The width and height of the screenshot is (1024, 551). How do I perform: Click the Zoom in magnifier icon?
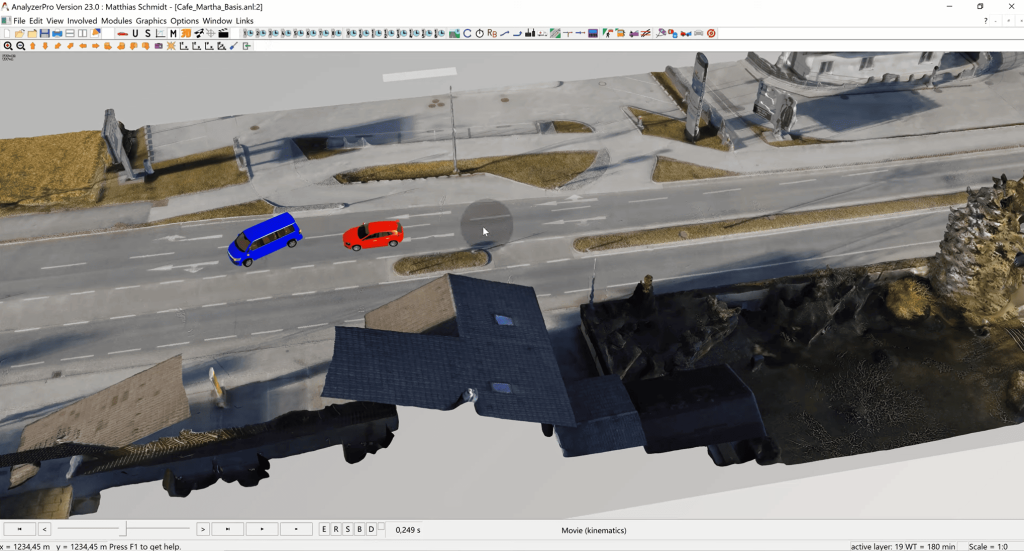8,46
